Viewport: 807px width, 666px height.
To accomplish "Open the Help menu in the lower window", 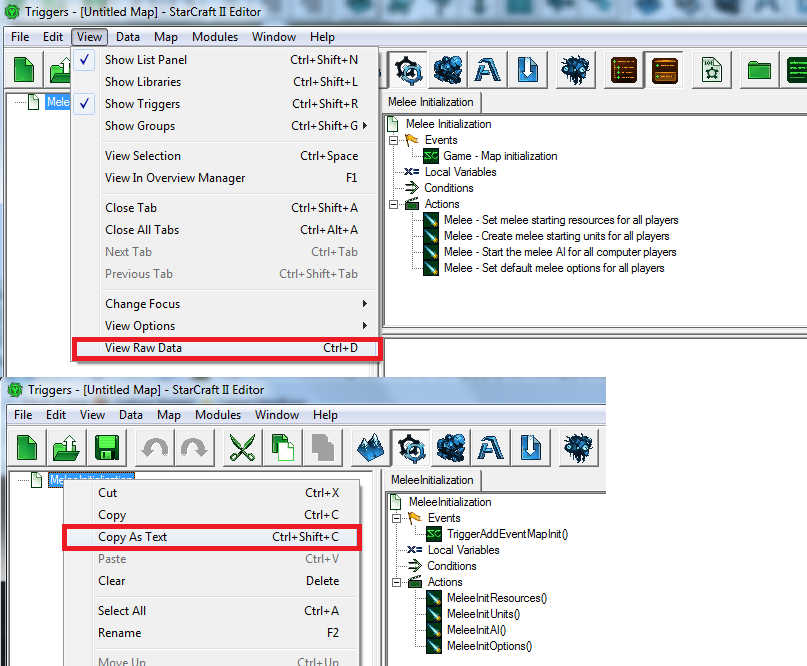I will pyautogui.click(x=325, y=415).
